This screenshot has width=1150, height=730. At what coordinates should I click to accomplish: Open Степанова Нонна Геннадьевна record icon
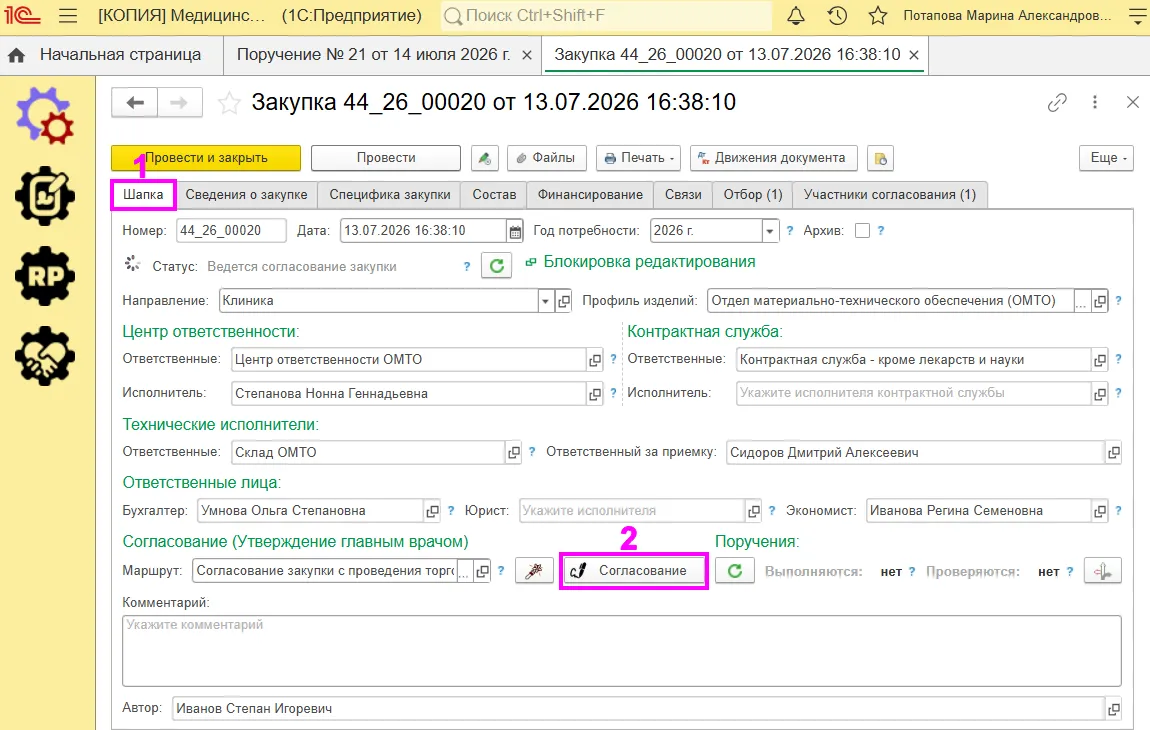click(x=595, y=394)
